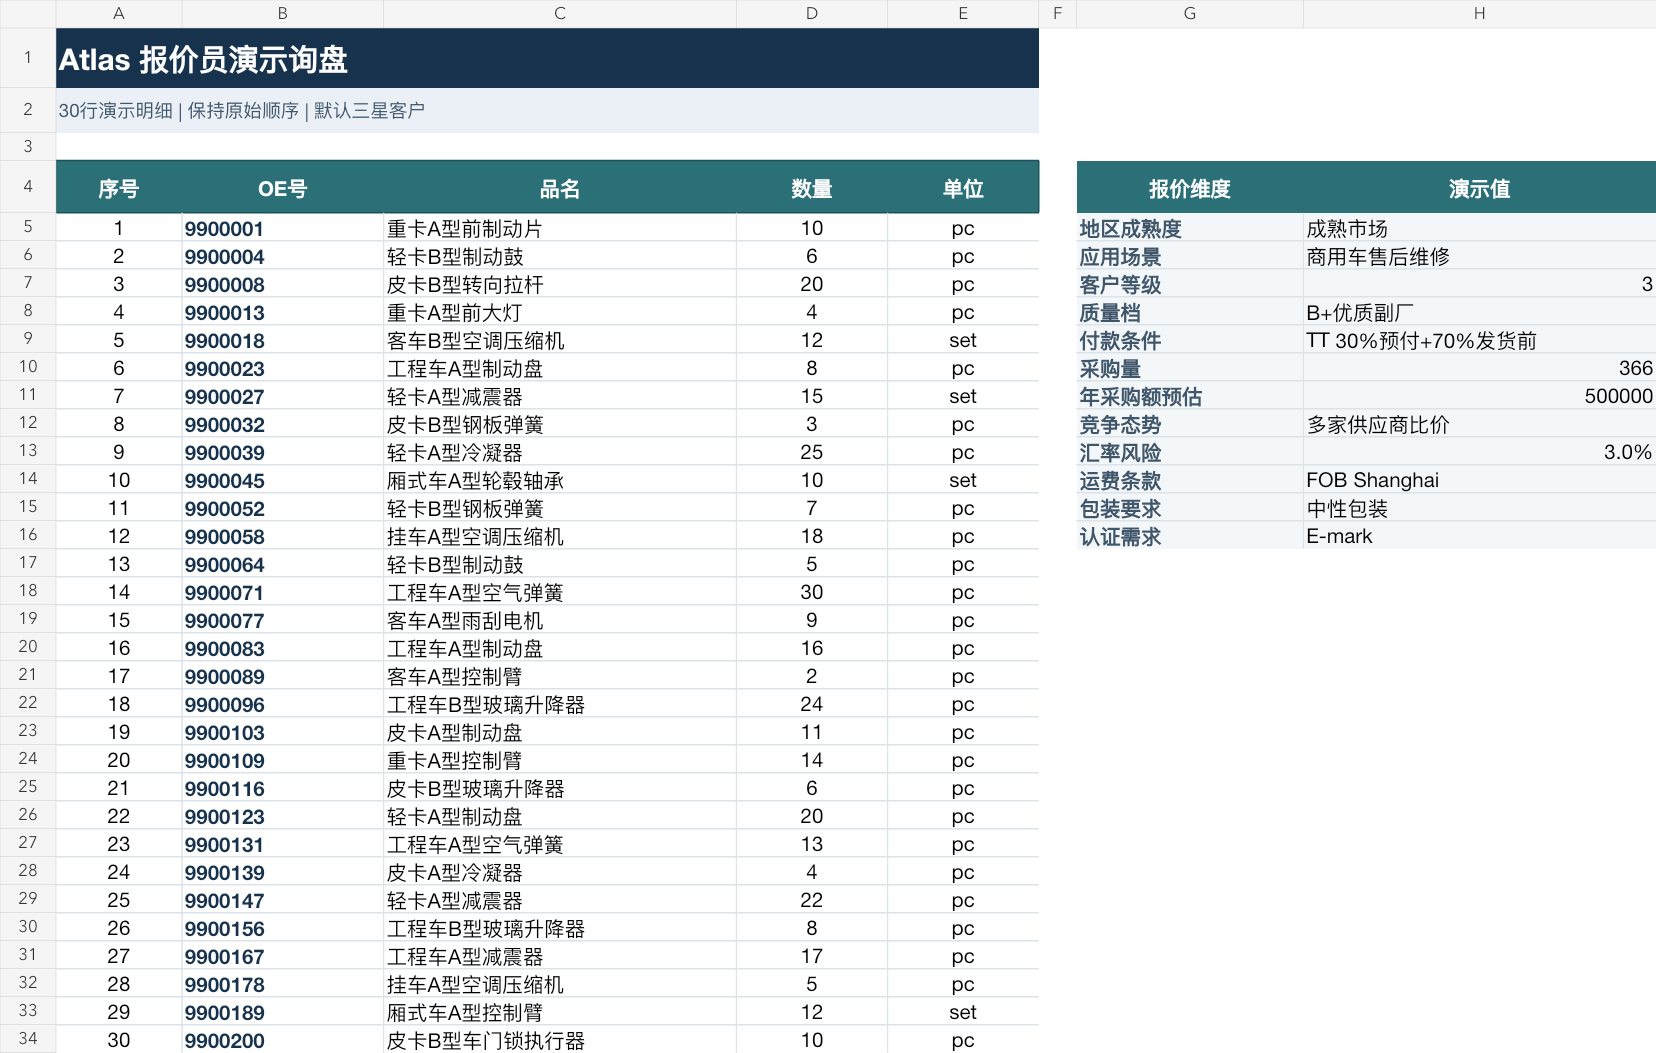This screenshot has width=1656, height=1053.
Task: Select OE number cell 9900096
Action: pyautogui.click(x=283, y=704)
